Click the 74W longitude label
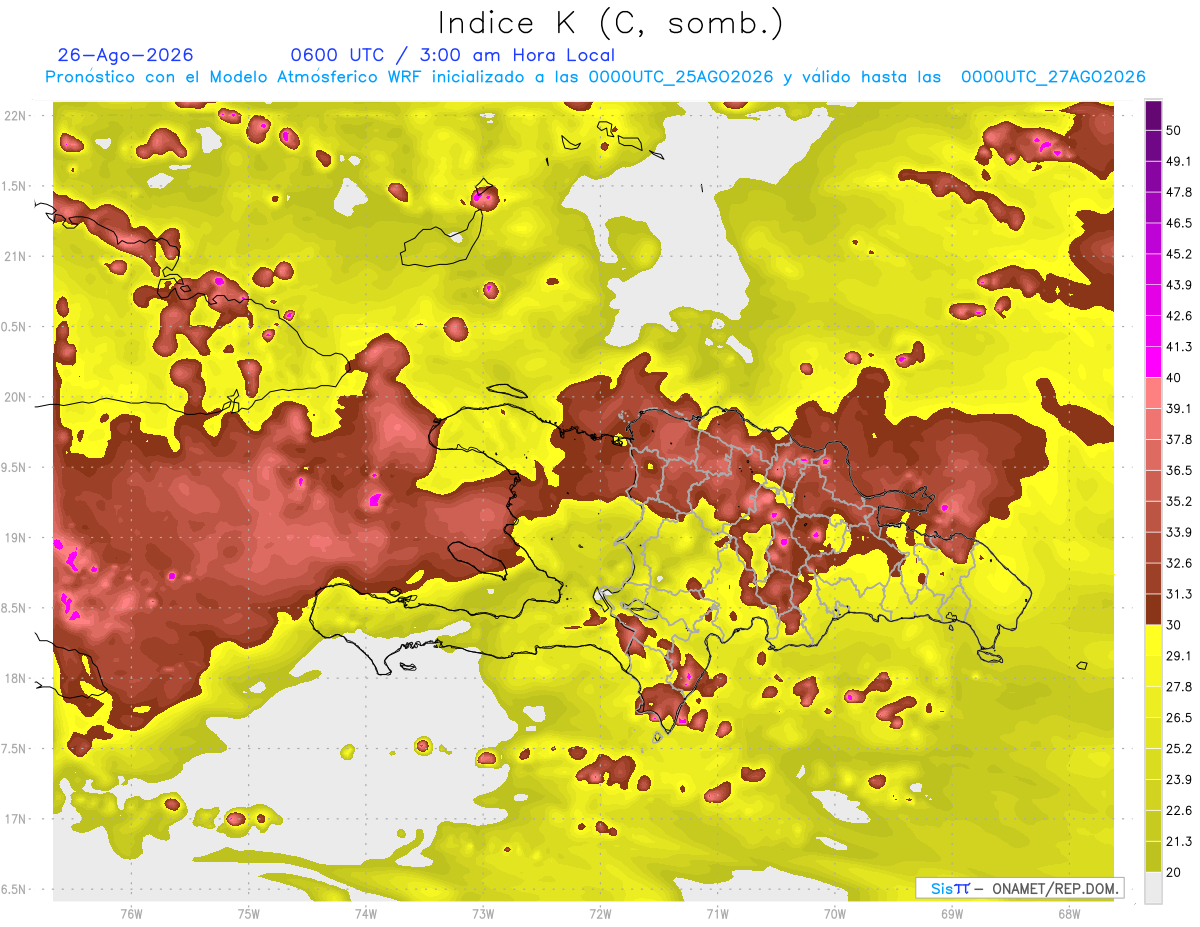Screen dimensions: 1200x927 [x=366, y=913]
